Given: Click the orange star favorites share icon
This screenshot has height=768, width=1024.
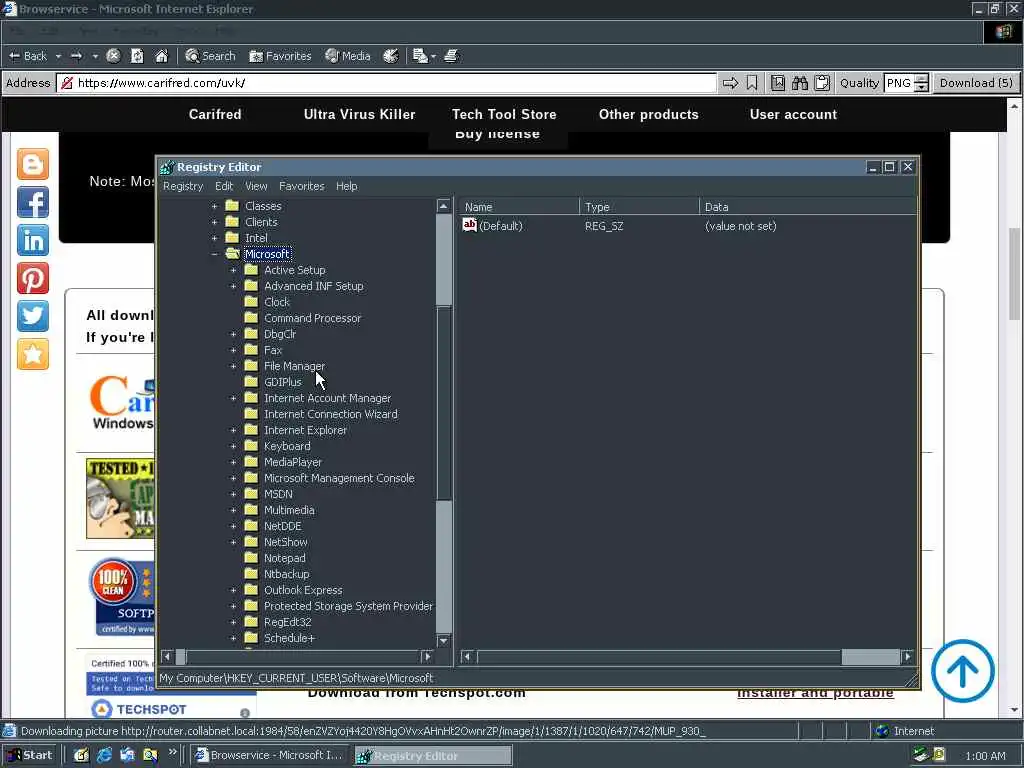Looking at the screenshot, I should (x=33, y=354).
